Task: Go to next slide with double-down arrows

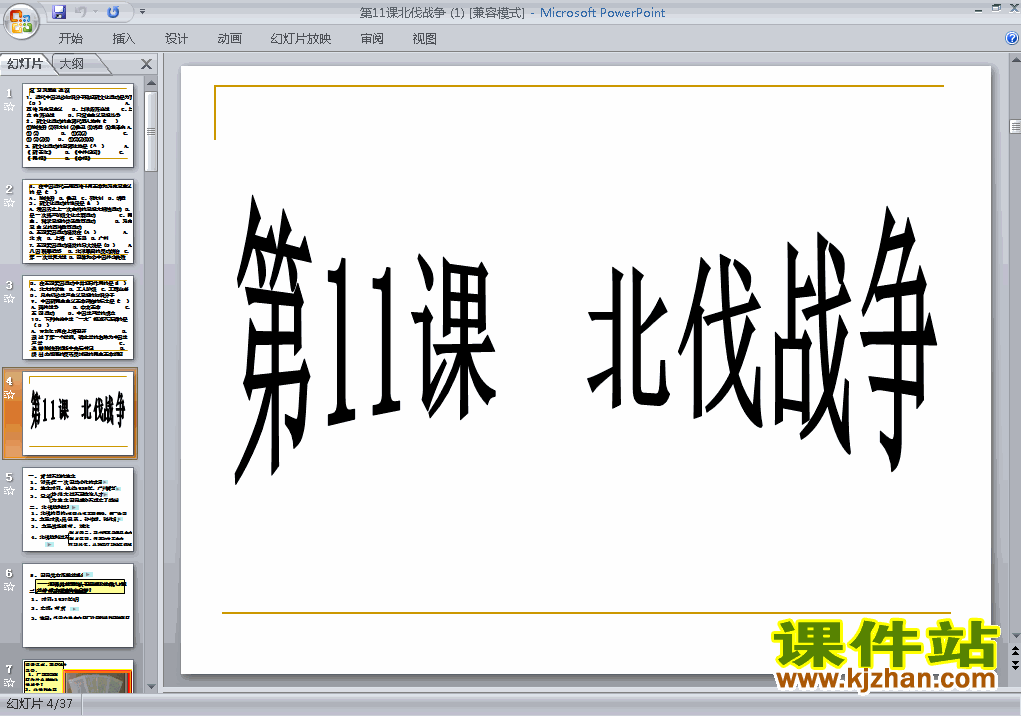Action: click(1015, 665)
